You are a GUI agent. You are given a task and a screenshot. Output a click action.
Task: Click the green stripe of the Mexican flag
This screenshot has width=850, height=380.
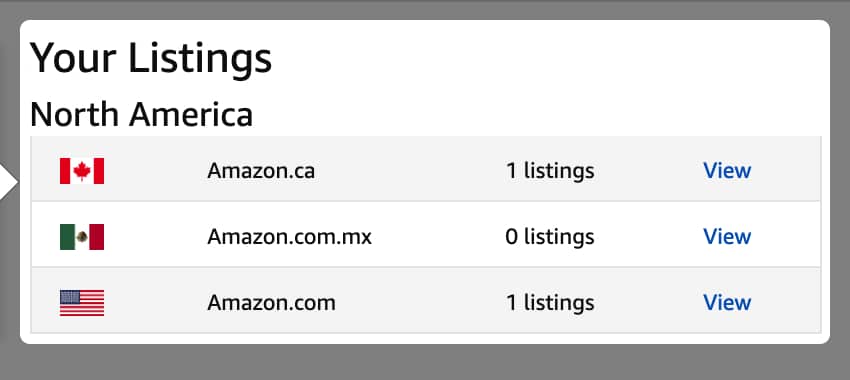pos(67,237)
